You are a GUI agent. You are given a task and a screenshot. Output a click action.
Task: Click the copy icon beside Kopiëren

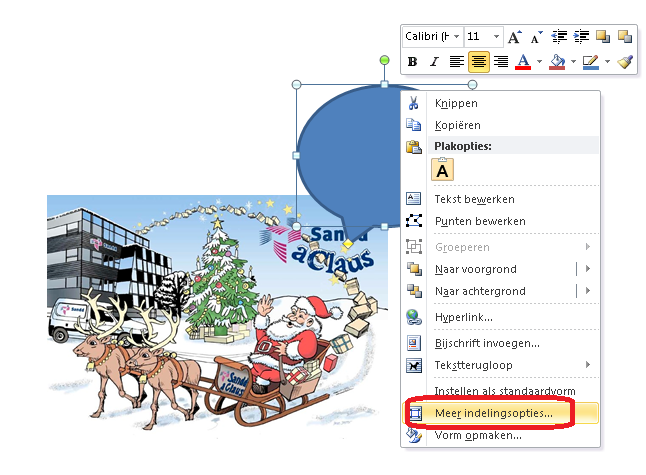414,125
